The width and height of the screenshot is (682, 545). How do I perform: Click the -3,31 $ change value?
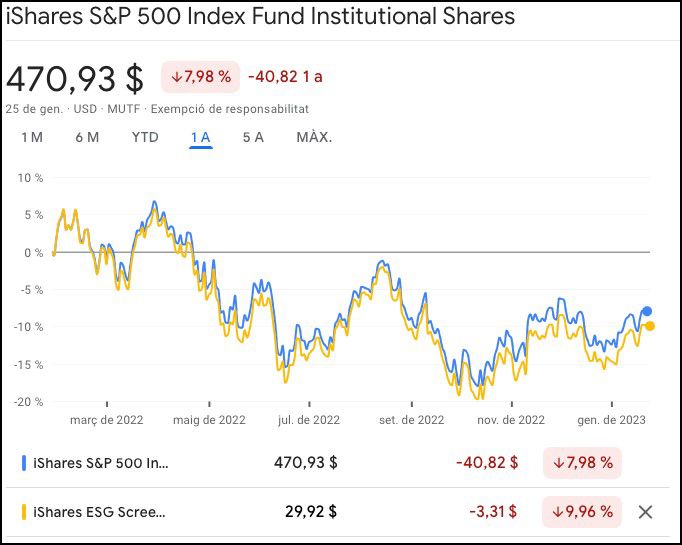click(494, 512)
